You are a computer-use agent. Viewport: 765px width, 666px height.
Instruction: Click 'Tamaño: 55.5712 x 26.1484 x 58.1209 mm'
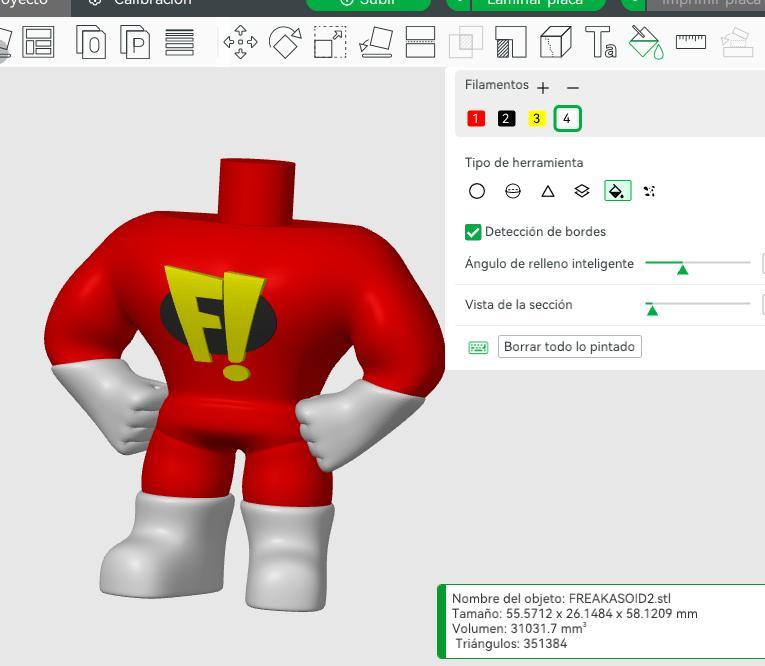(x=575, y=614)
